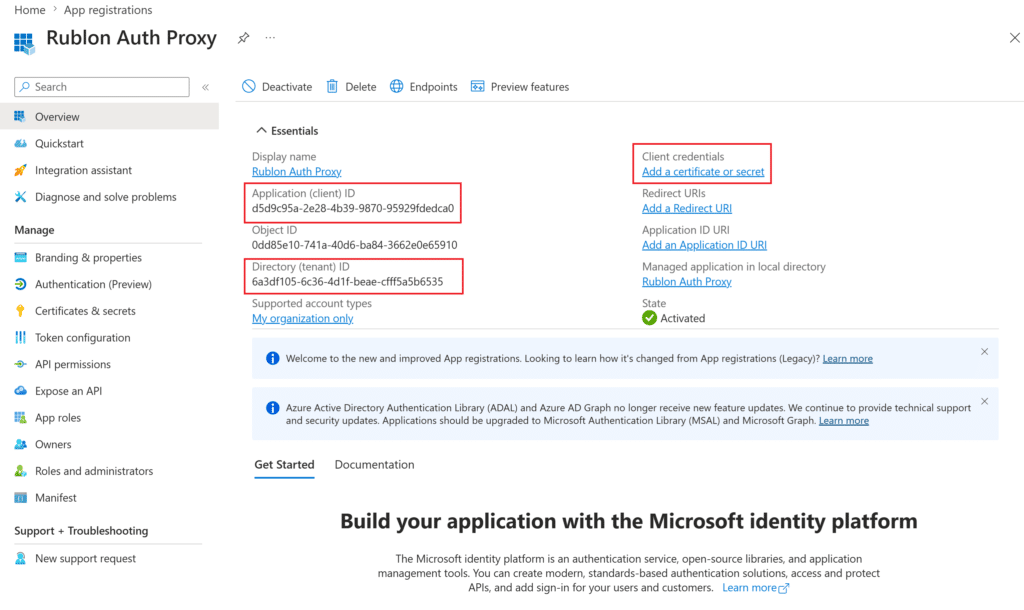Image resolution: width=1024 pixels, height=610 pixels.
Task: Select the Object ID value
Action: (x=355, y=245)
